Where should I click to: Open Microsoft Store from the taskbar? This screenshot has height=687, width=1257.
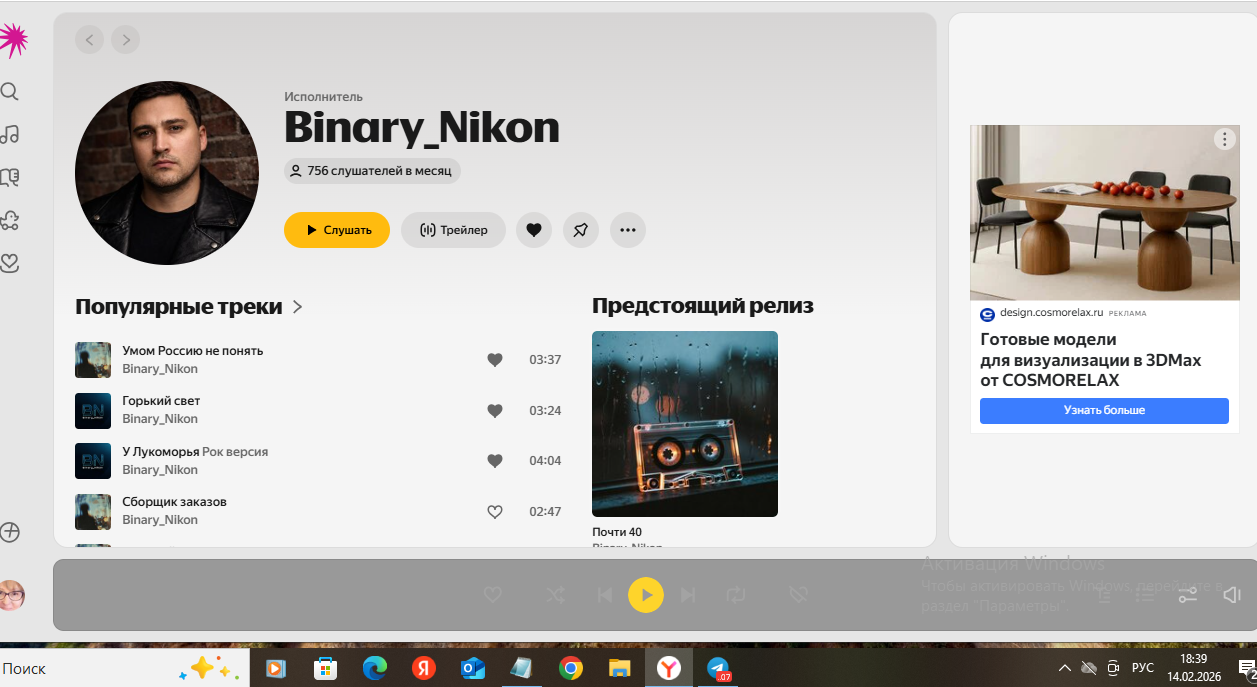click(x=326, y=668)
